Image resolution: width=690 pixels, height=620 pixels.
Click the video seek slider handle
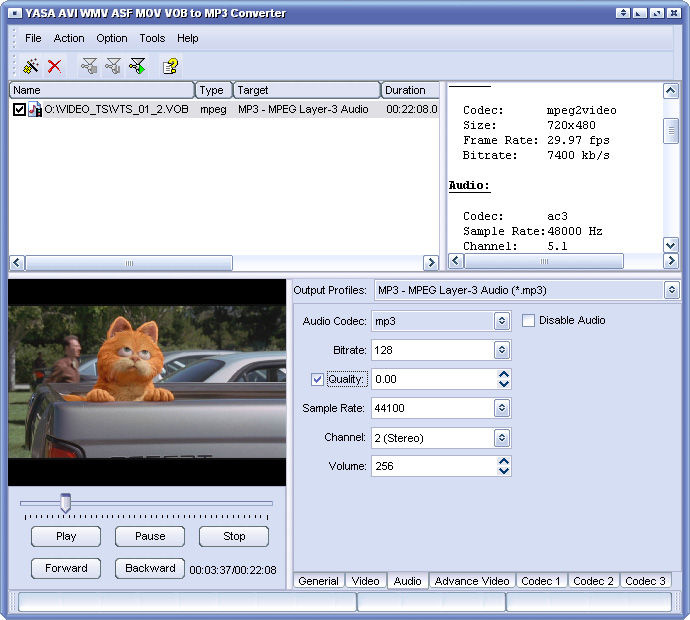coord(65,502)
